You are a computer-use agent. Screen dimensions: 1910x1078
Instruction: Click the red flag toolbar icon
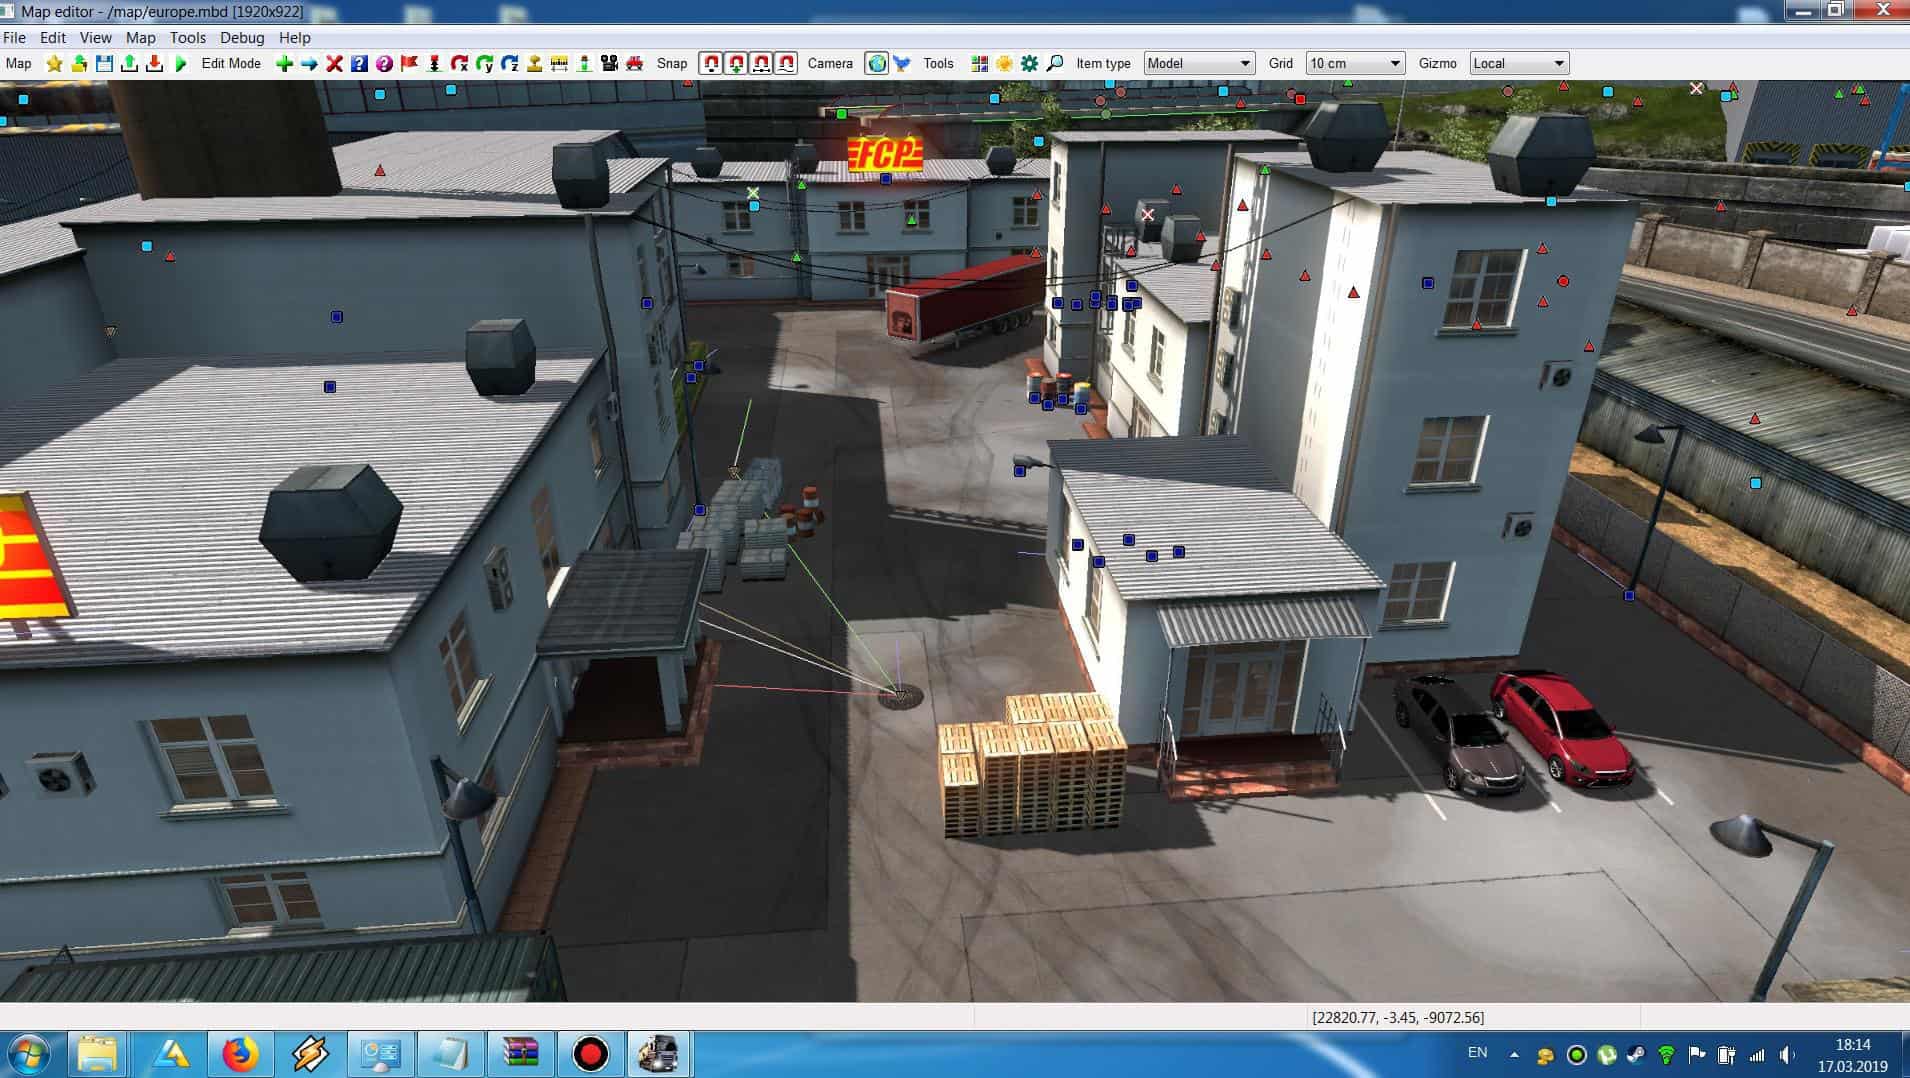[x=409, y=64]
